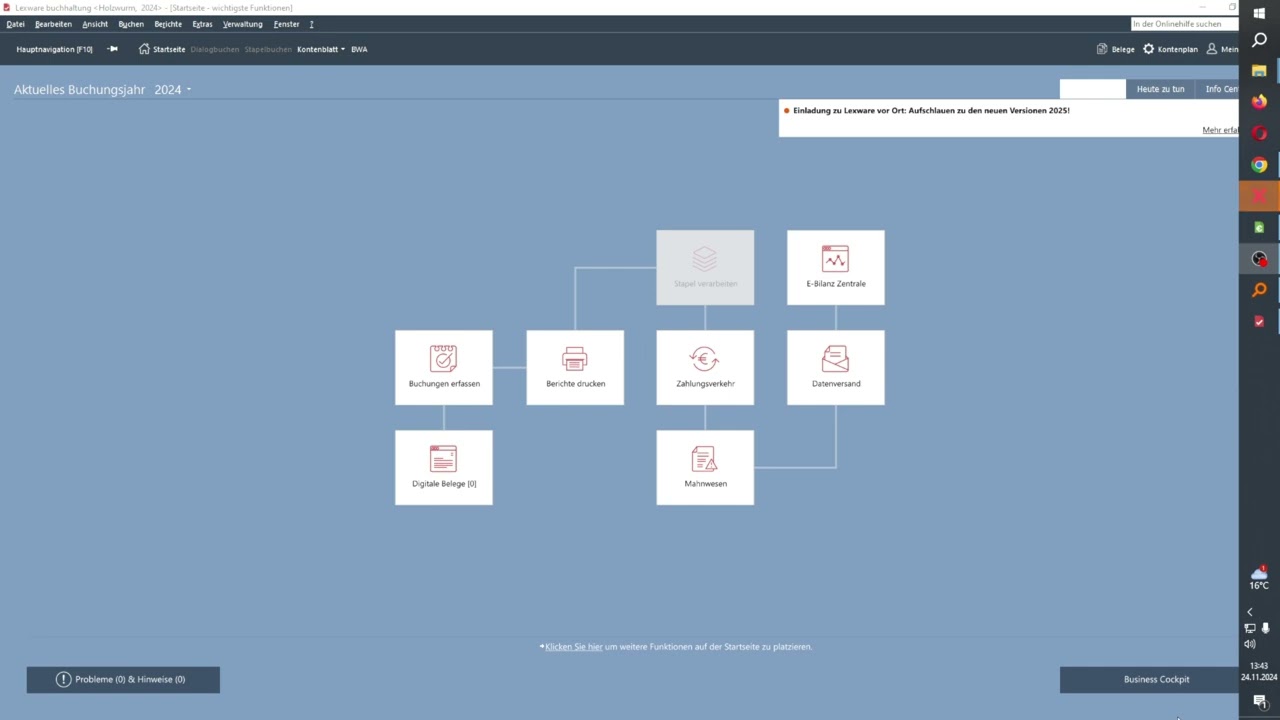Open the Datenversand tile

(836, 367)
